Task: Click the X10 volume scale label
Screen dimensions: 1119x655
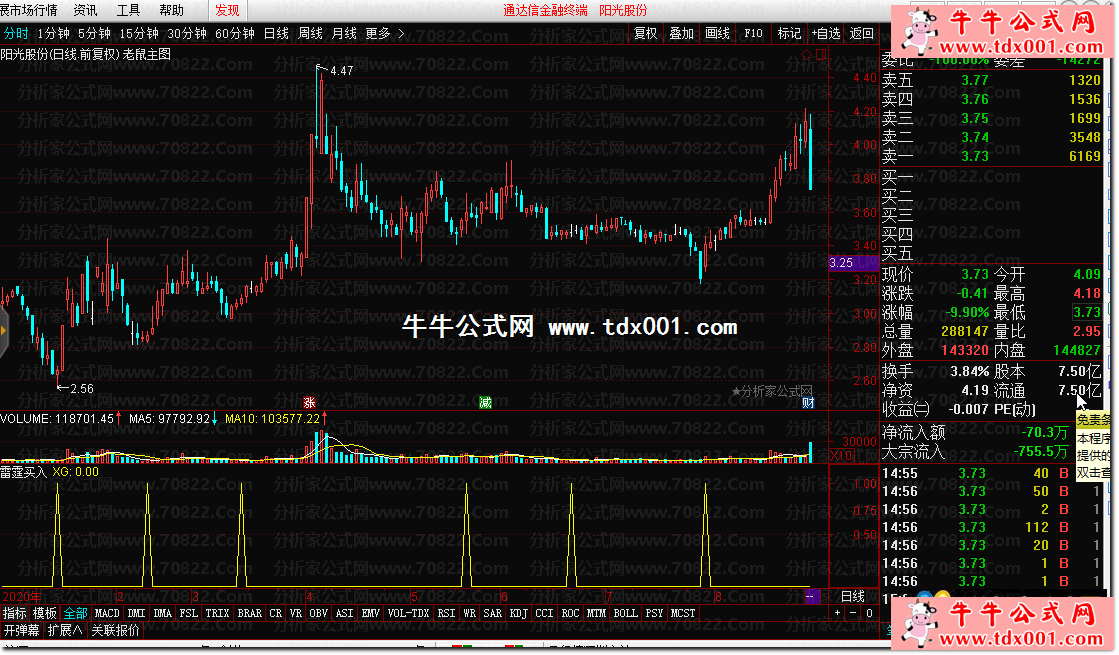Action: pos(841,455)
